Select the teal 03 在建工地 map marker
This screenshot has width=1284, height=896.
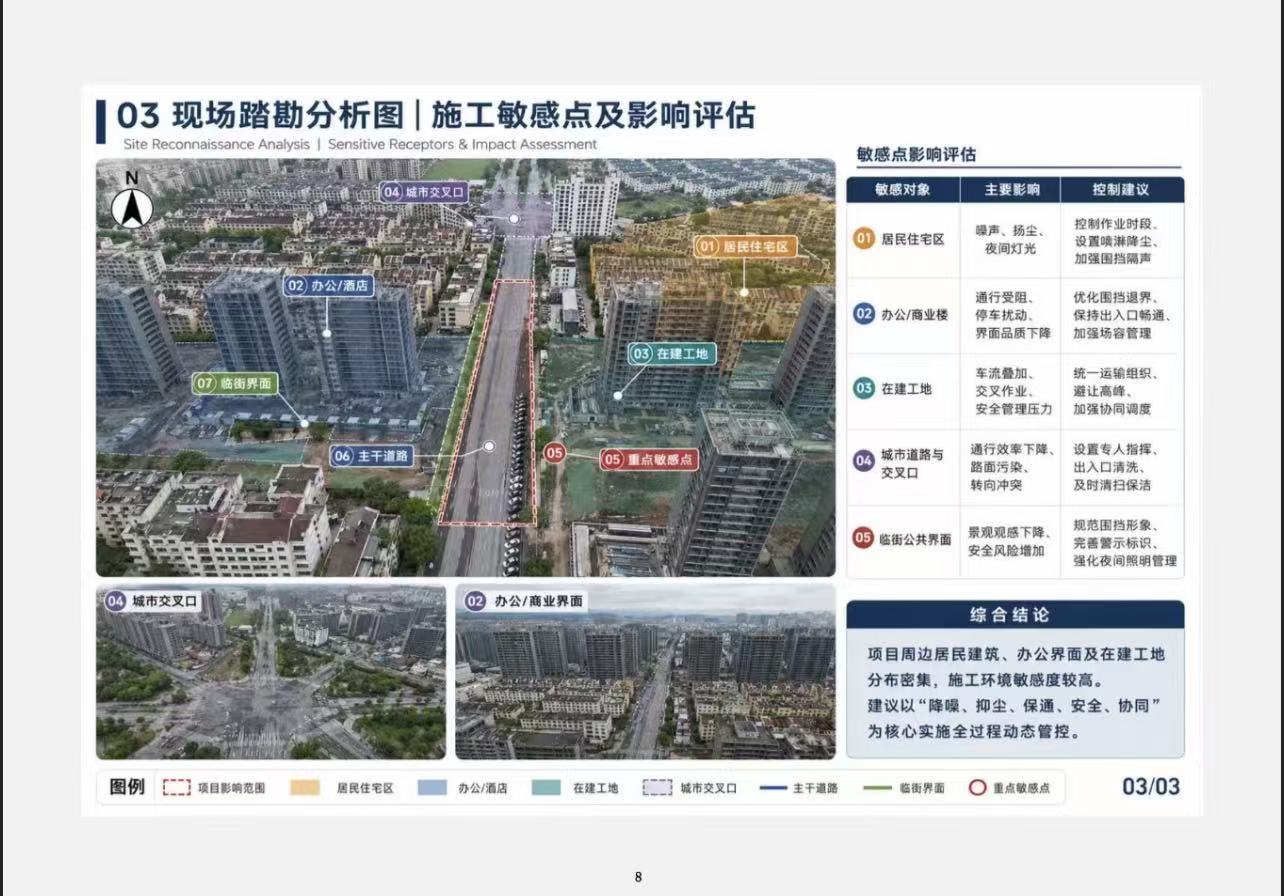pos(672,354)
